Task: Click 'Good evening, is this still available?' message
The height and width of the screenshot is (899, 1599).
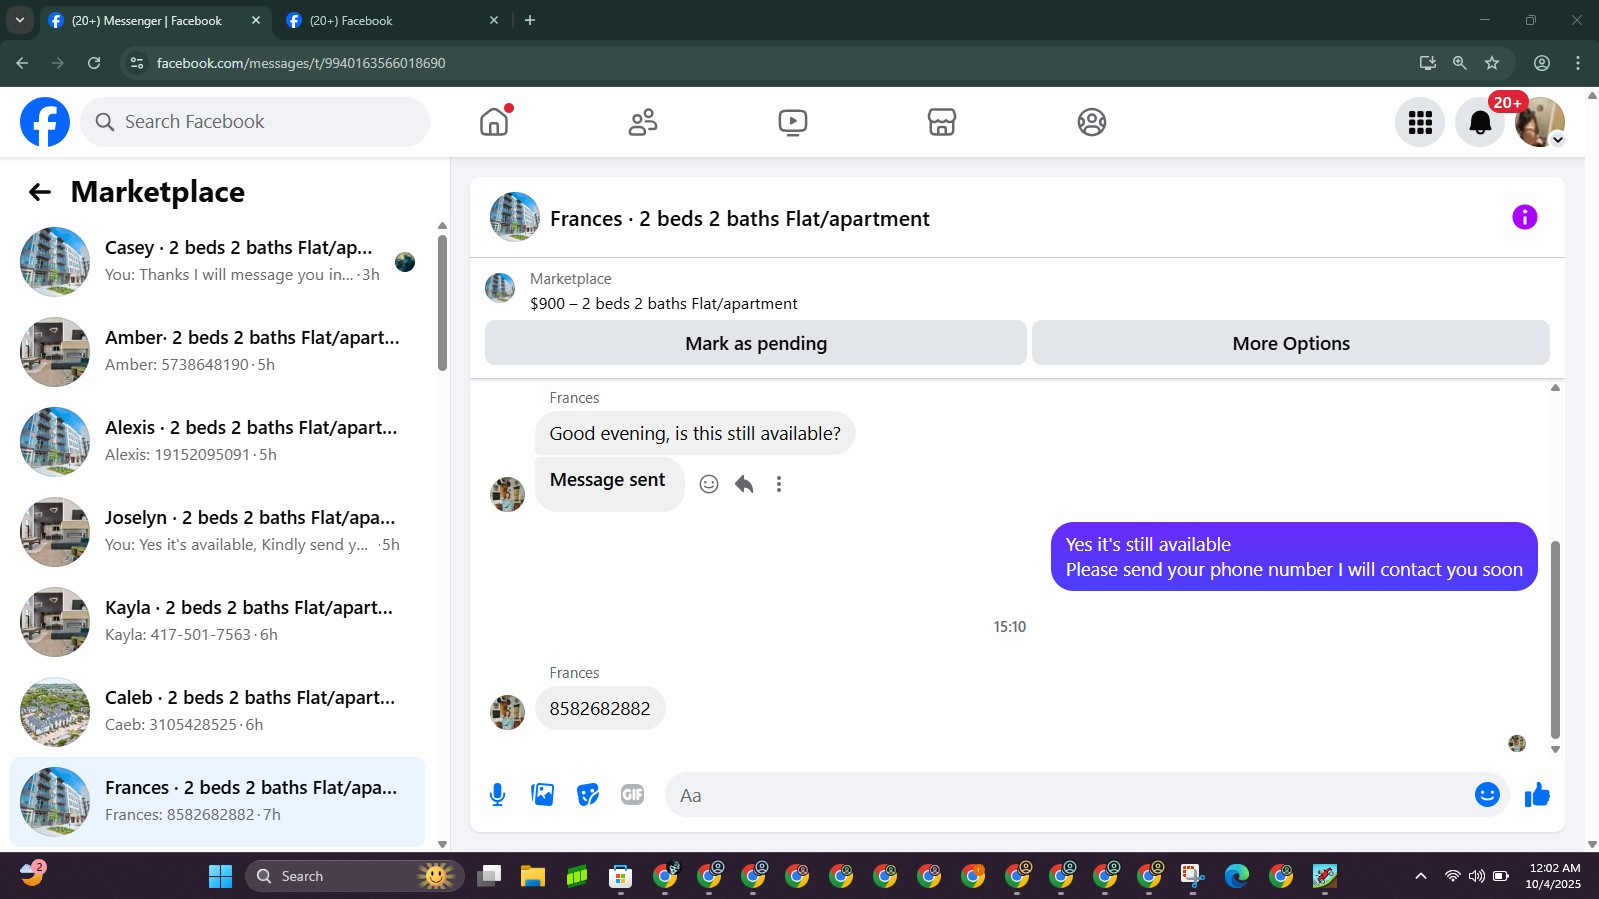Action: point(695,433)
